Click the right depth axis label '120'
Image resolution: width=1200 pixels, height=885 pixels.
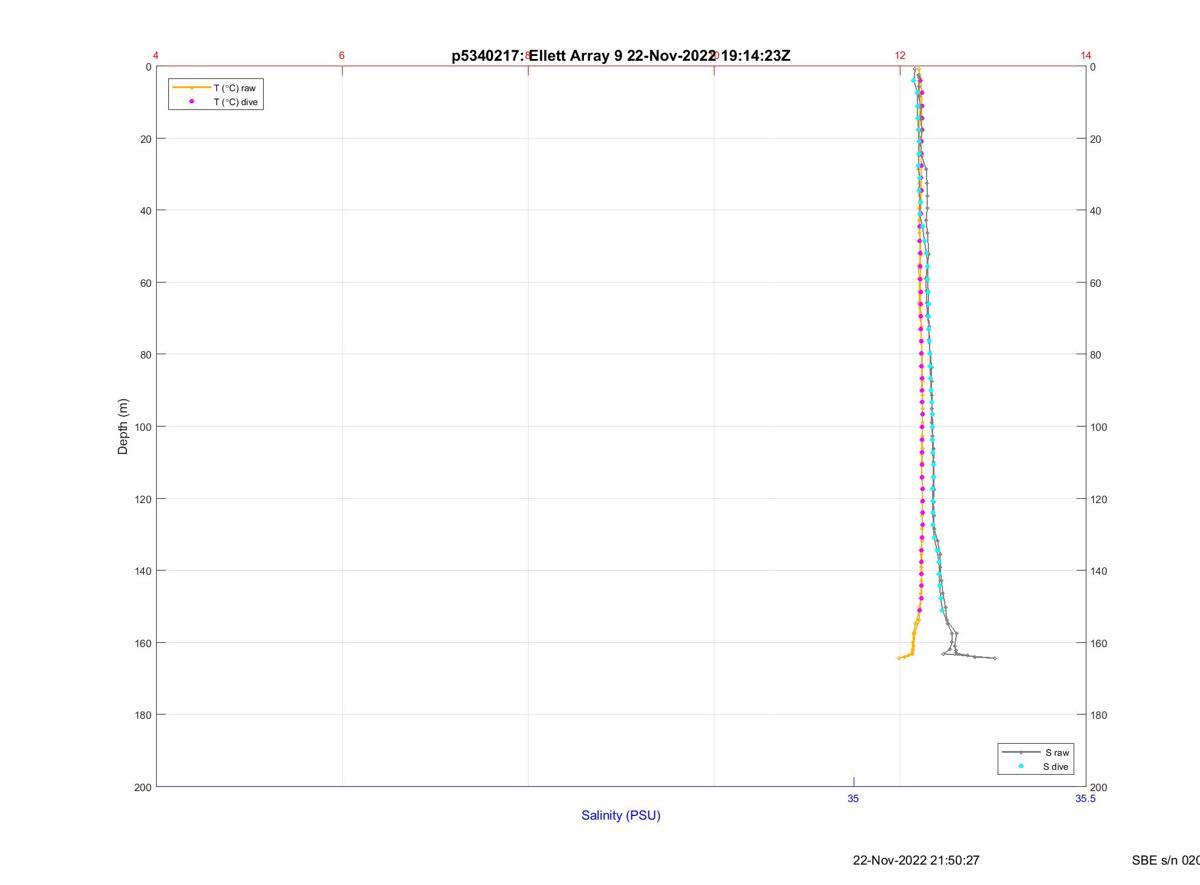pos(1099,499)
